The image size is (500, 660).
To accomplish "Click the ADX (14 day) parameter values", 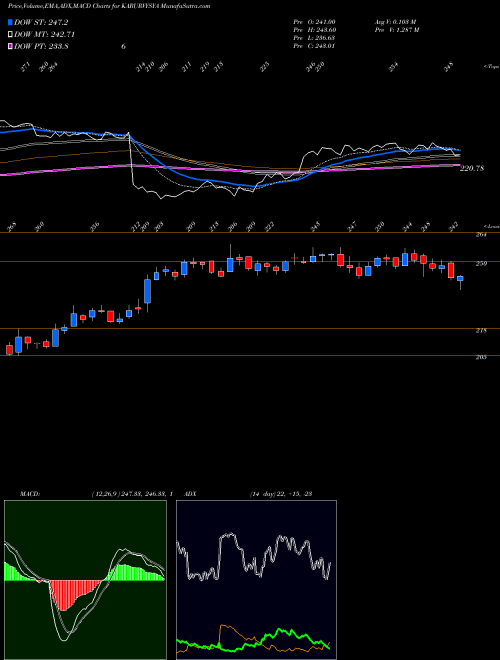I will 281,494.
